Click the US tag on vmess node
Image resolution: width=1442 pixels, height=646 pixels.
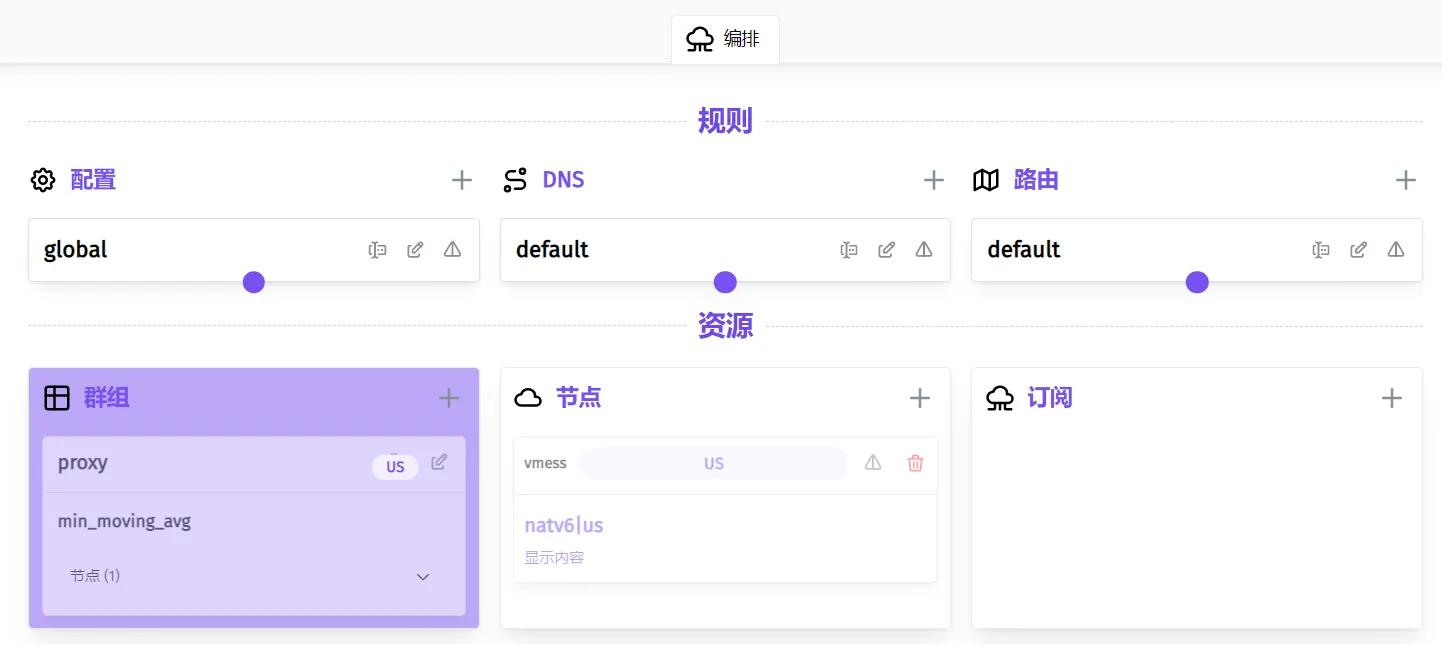pos(713,464)
